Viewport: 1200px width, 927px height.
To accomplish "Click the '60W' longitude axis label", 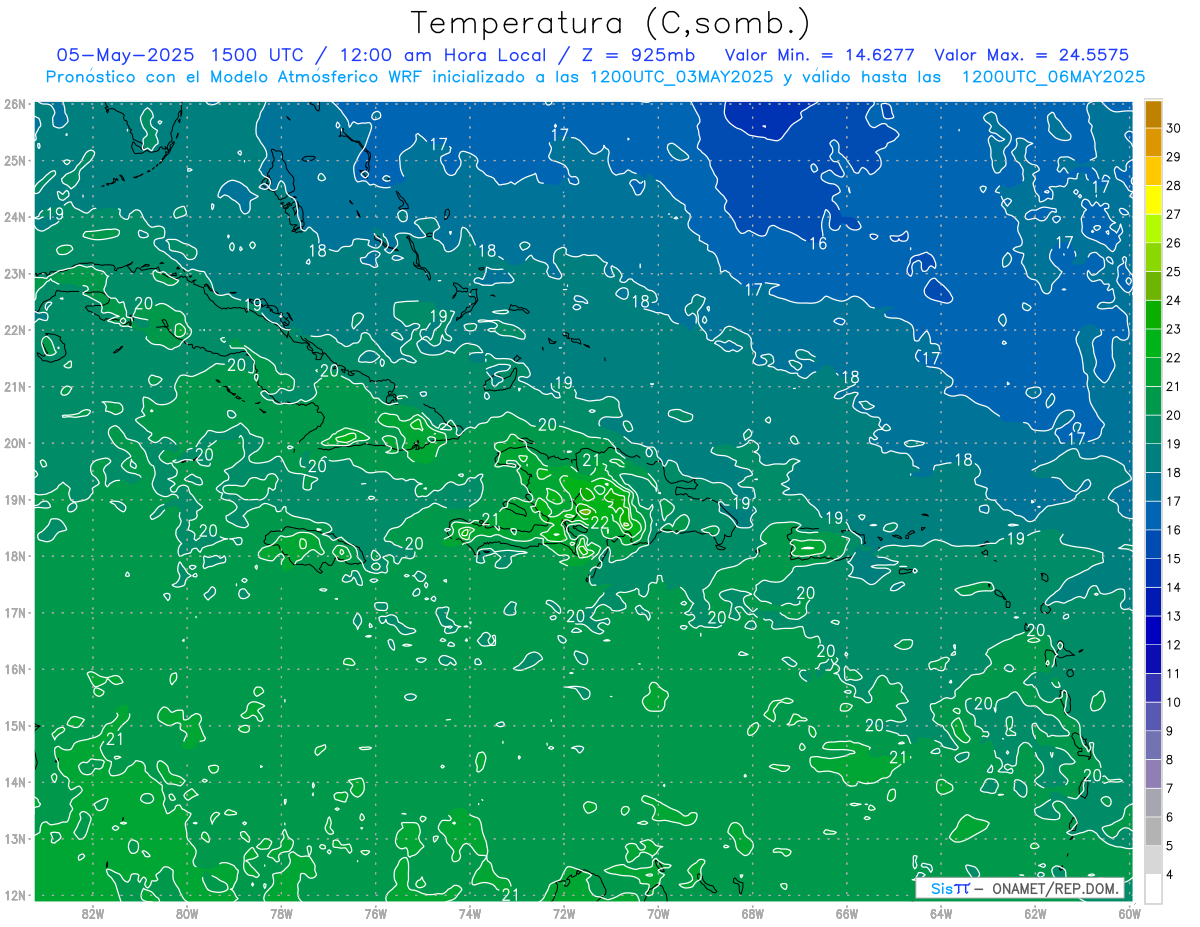I will (x=1130, y=913).
